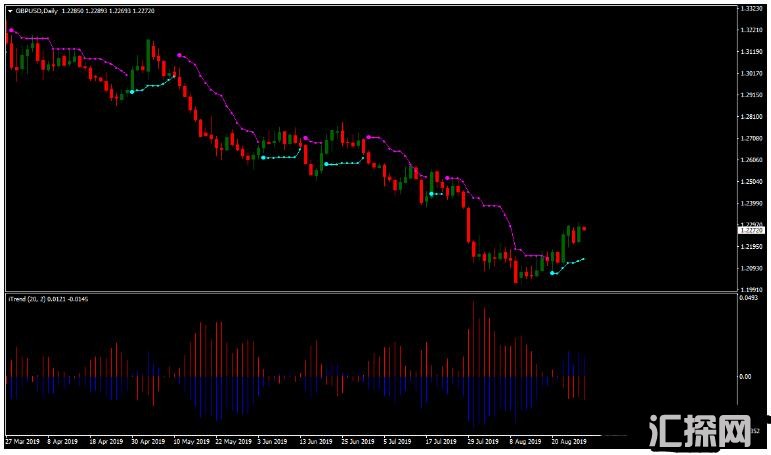Select the current price tag 1.22720
Viewport: 771px width, 455px height.
pyautogui.click(x=751, y=230)
